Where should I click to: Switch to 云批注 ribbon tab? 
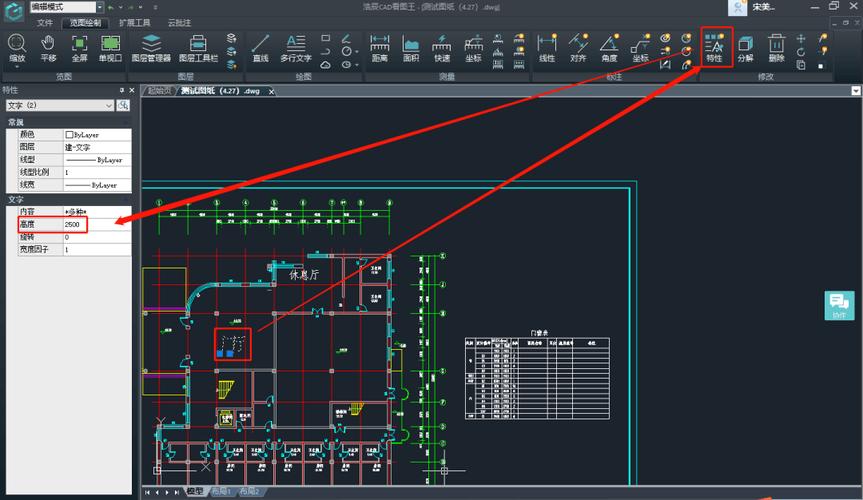pos(179,23)
